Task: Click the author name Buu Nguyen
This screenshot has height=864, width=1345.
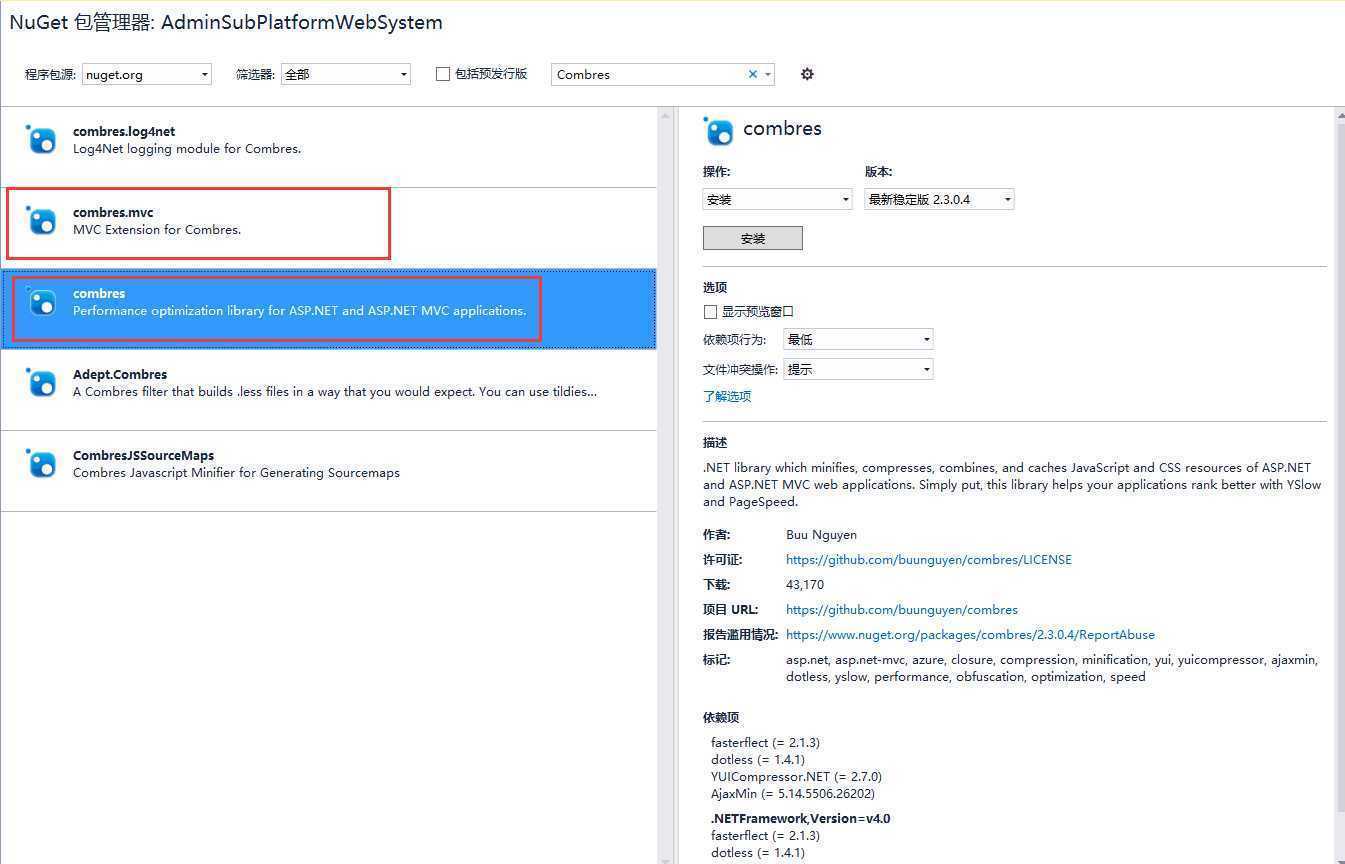Action: pyautogui.click(x=821, y=535)
